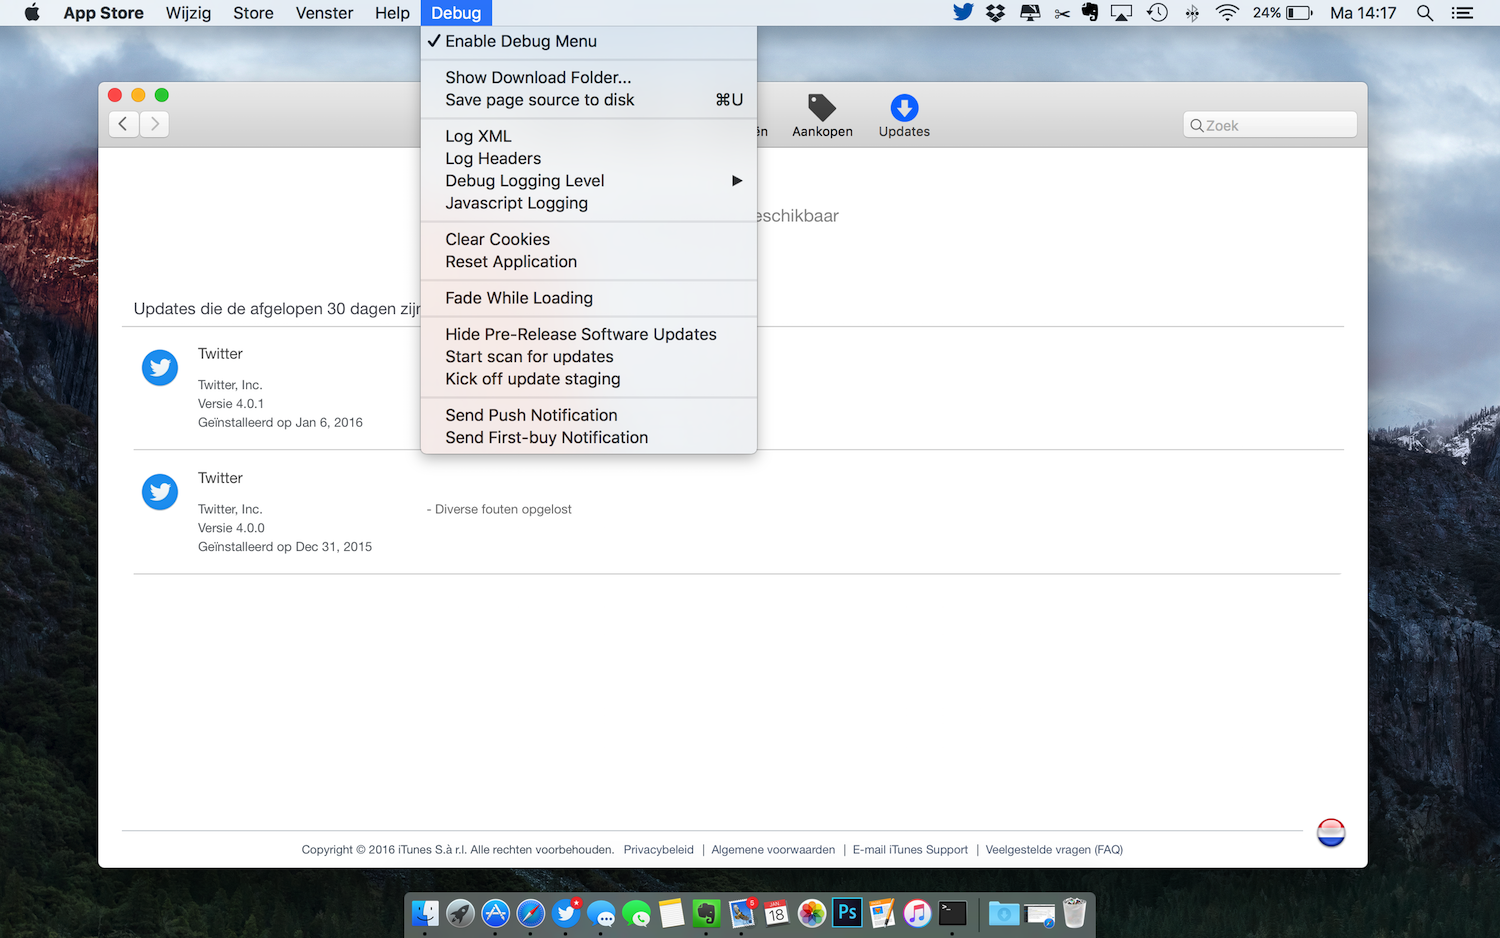Open the Venster menu
This screenshot has width=1500, height=938.
[324, 13]
